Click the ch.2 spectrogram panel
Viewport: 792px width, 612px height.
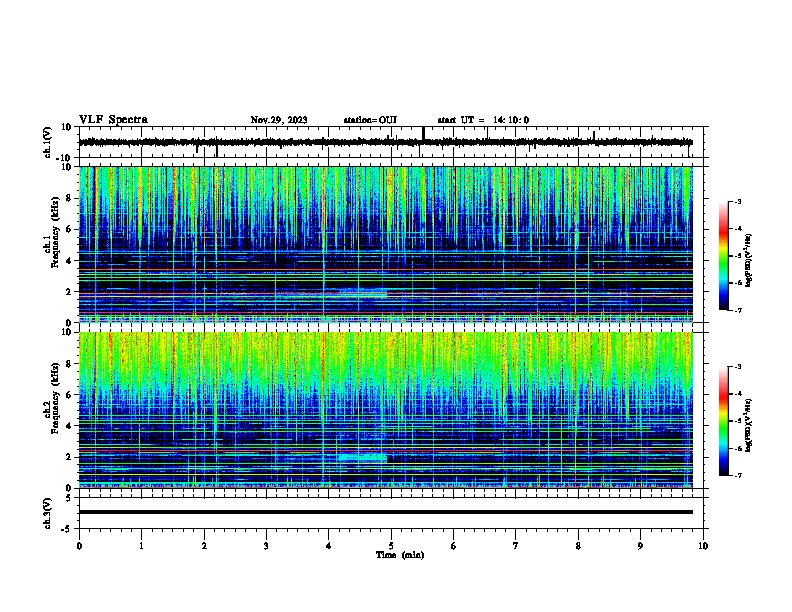tap(386, 410)
